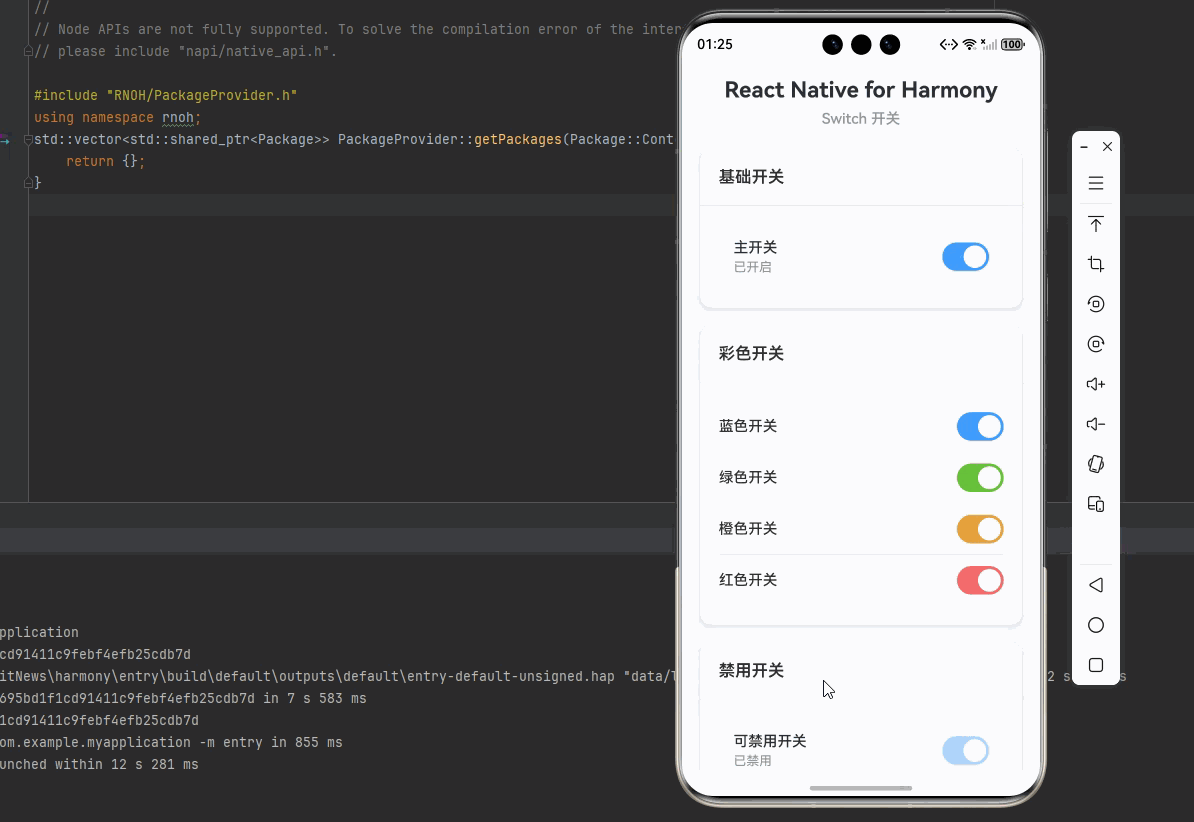Click the shake device icon
This screenshot has height=822, width=1194.
click(1096, 464)
